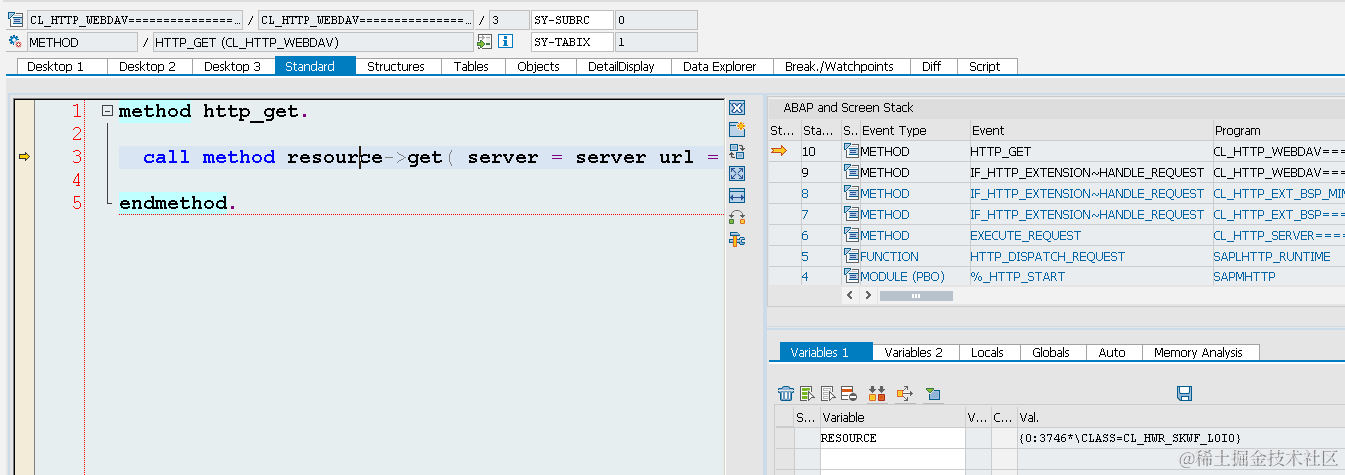
Task: Select the Locals tab
Action: pyautogui.click(x=987, y=352)
